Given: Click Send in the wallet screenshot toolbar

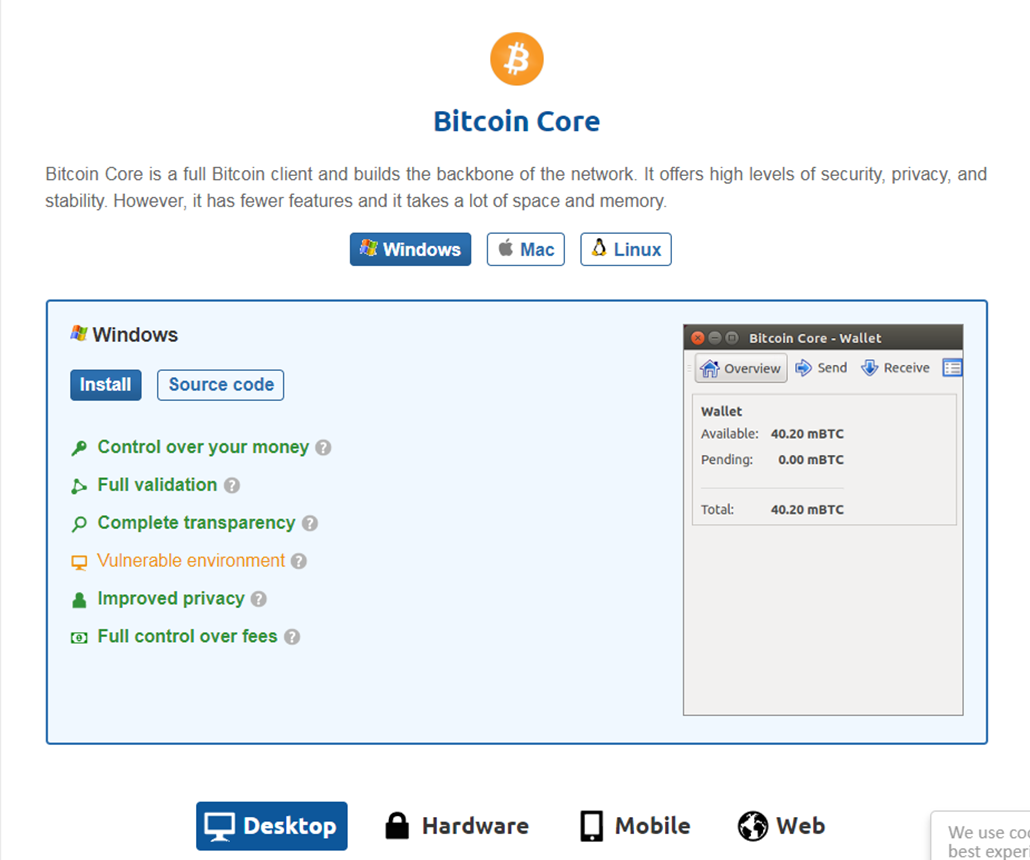Looking at the screenshot, I should (821, 368).
